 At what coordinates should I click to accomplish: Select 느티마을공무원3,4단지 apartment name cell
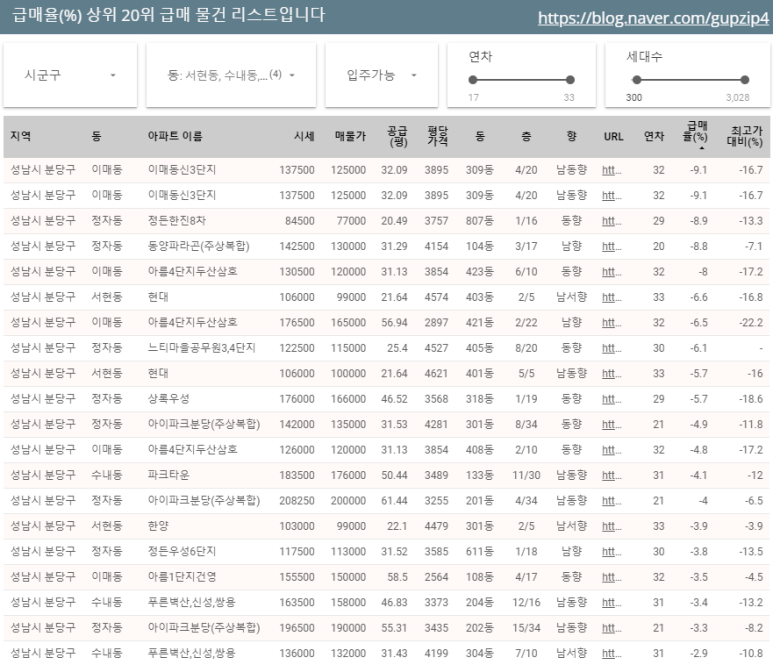click(x=202, y=348)
